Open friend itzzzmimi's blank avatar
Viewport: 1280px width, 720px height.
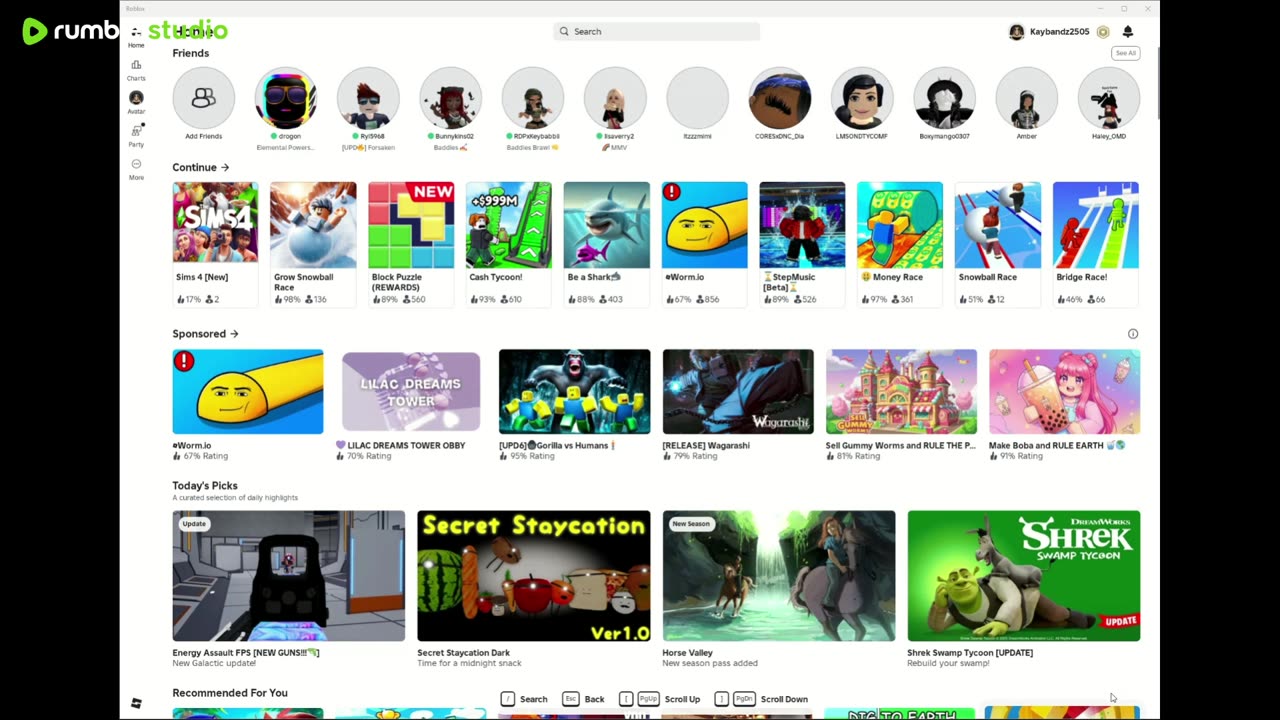(x=698, y=98)
